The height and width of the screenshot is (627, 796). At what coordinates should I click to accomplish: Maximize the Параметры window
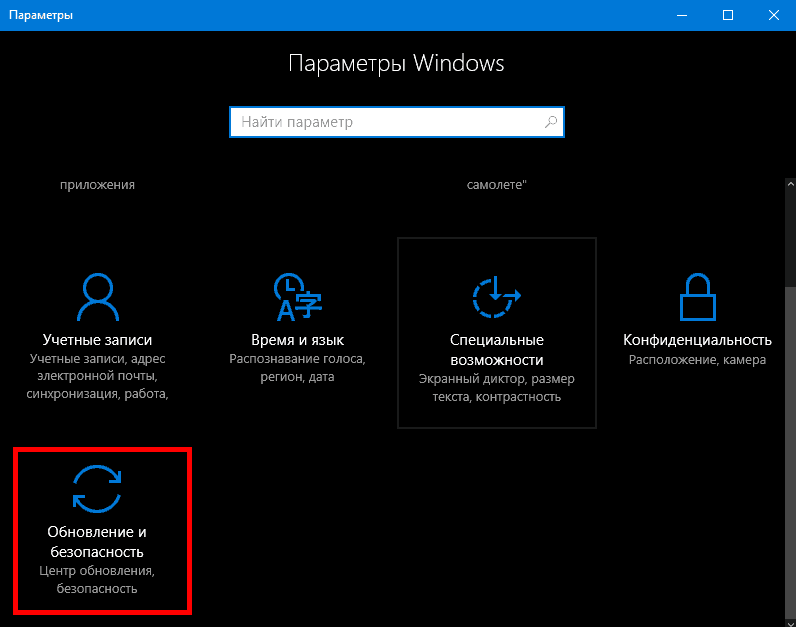(x=727, y=15)
